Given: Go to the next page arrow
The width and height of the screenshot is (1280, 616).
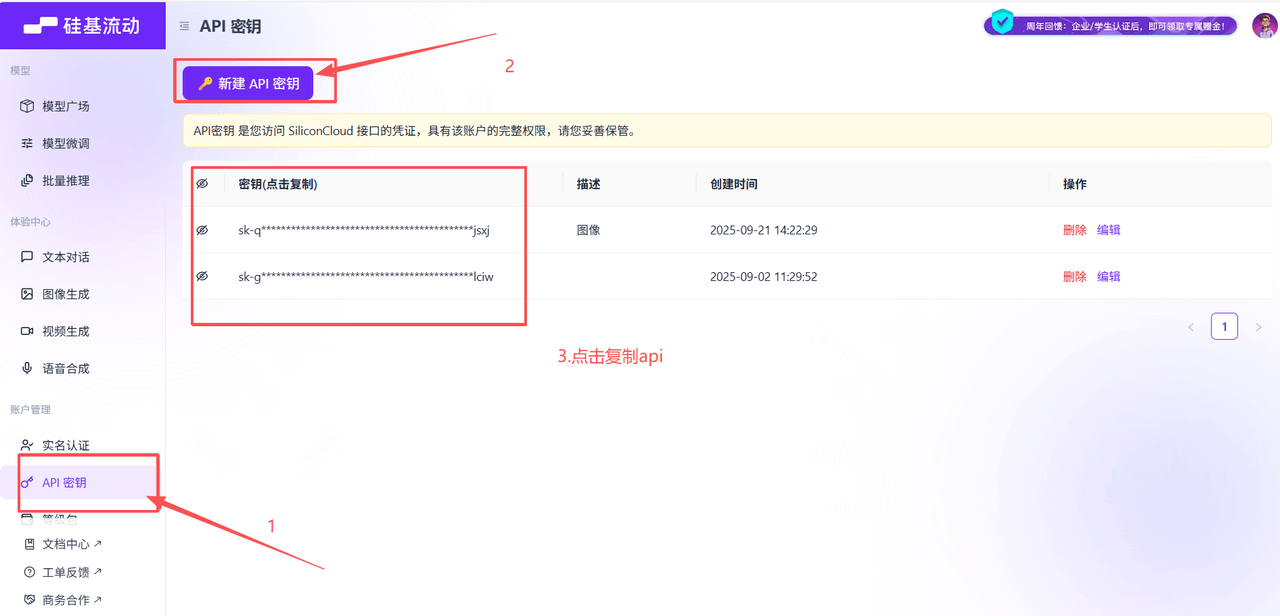Looking at the screenshot, I should (x=1258, y=327).
